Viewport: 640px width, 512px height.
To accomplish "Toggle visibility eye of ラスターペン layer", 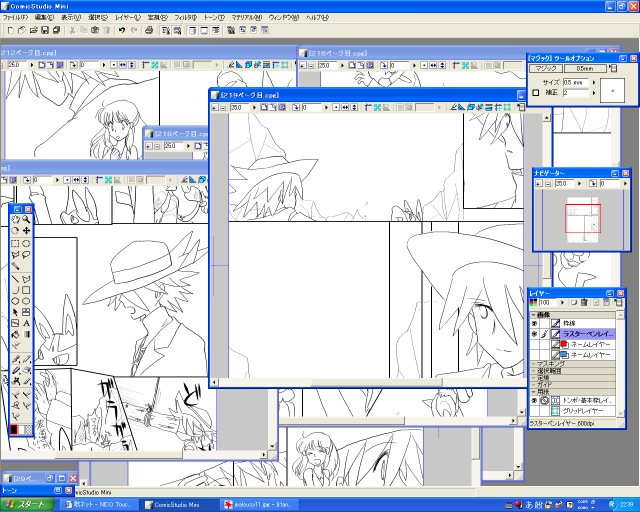I will [533, 334].
